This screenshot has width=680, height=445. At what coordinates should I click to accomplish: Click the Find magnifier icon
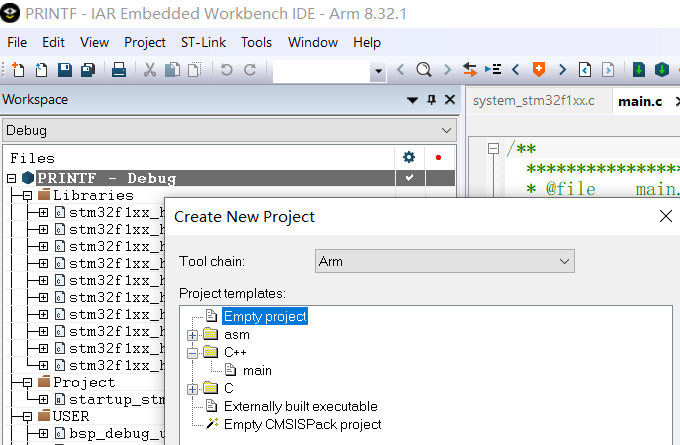[x=424, y=69]
